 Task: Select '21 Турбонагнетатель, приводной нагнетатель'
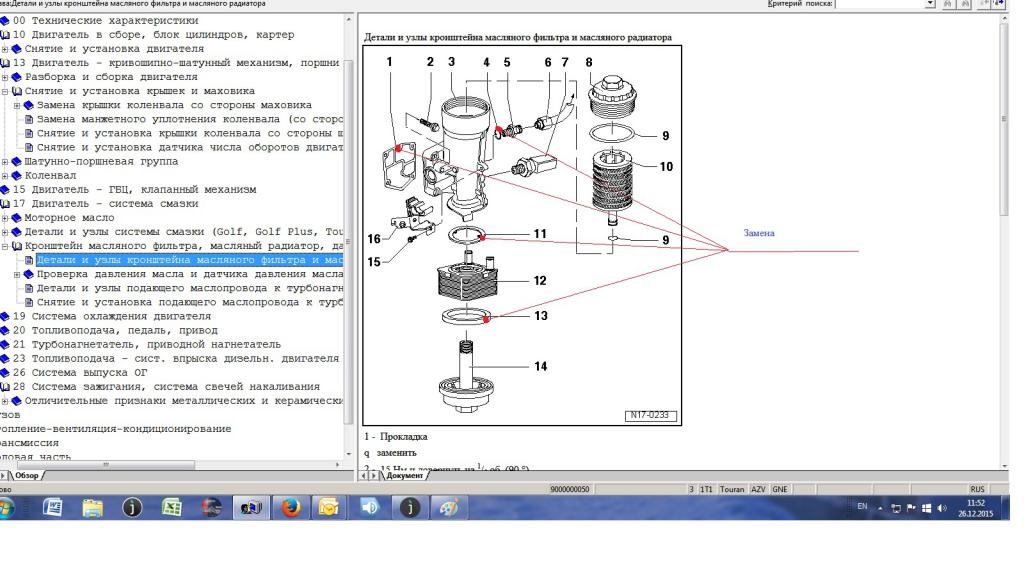[146, 345]
